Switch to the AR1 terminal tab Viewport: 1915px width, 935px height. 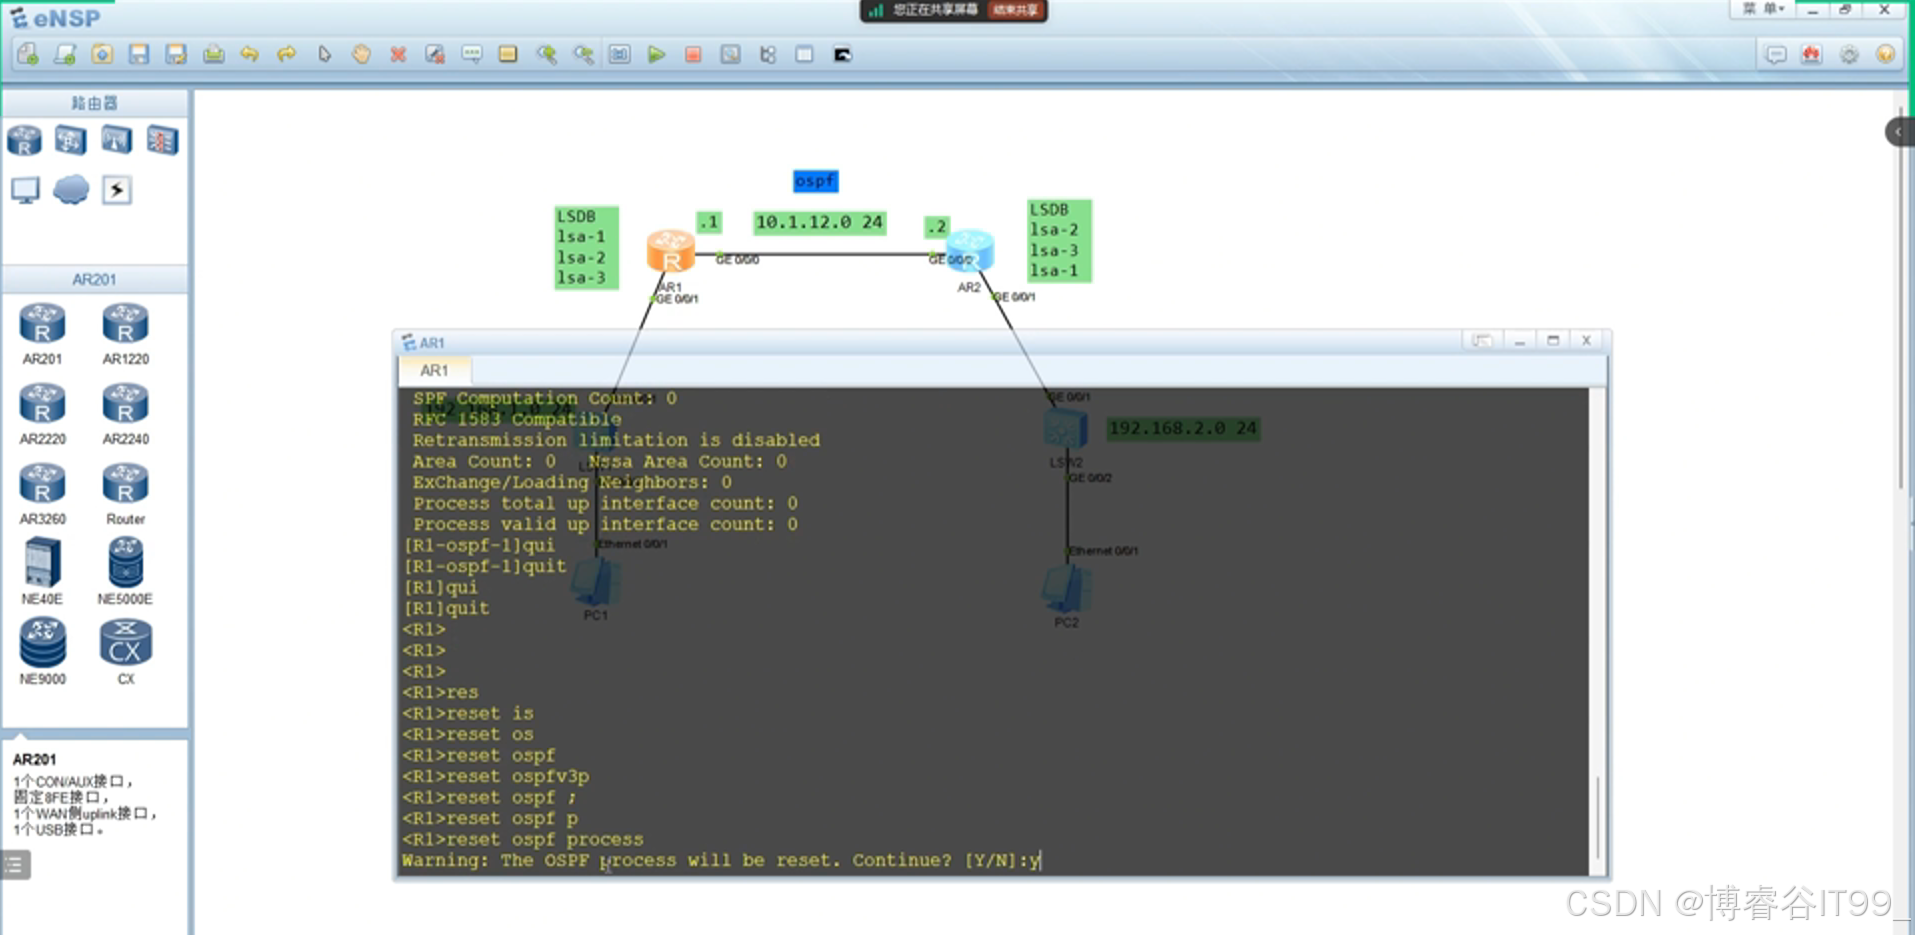click(x=434, y=370)
